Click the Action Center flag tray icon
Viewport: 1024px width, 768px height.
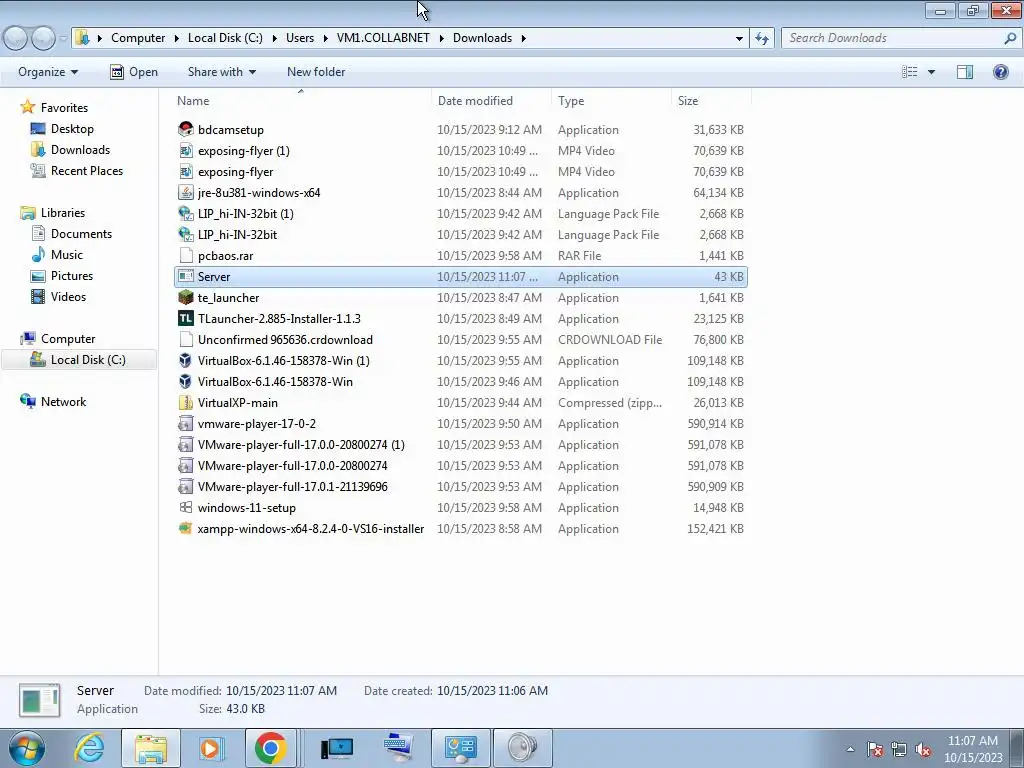coord(875,750)
